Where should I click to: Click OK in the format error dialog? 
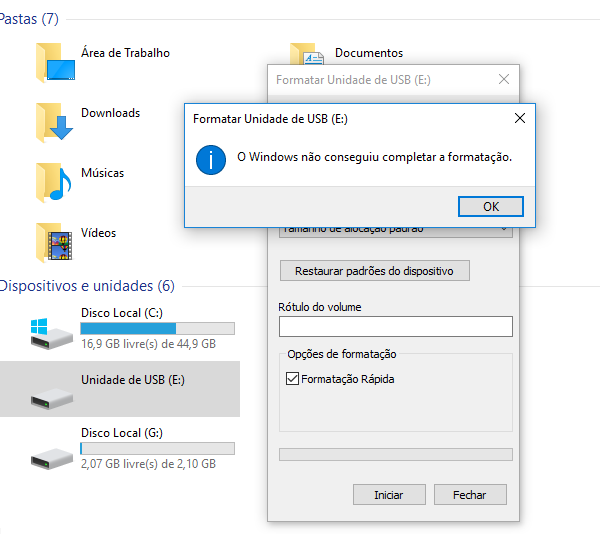pos(491,207)
